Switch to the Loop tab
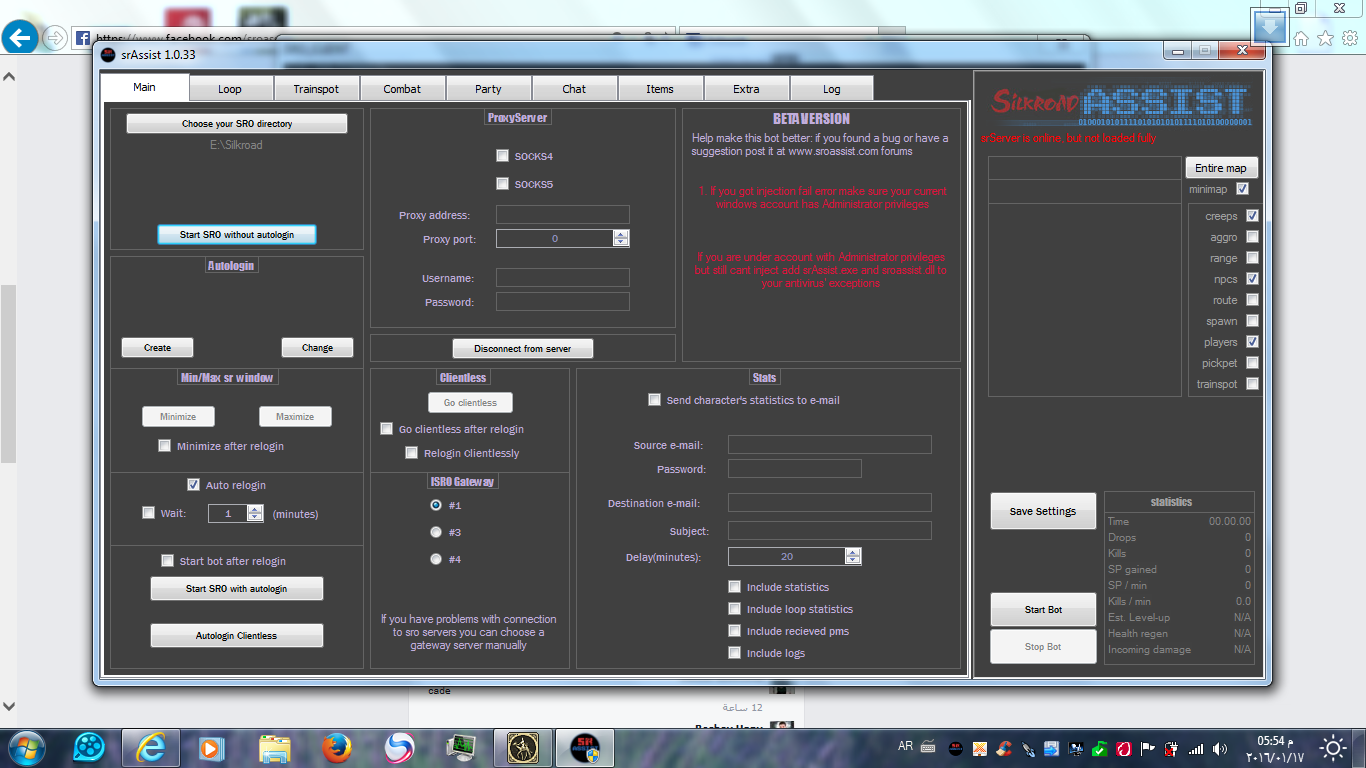Screen dimensions: 1366x768 [x=230, y=89]
